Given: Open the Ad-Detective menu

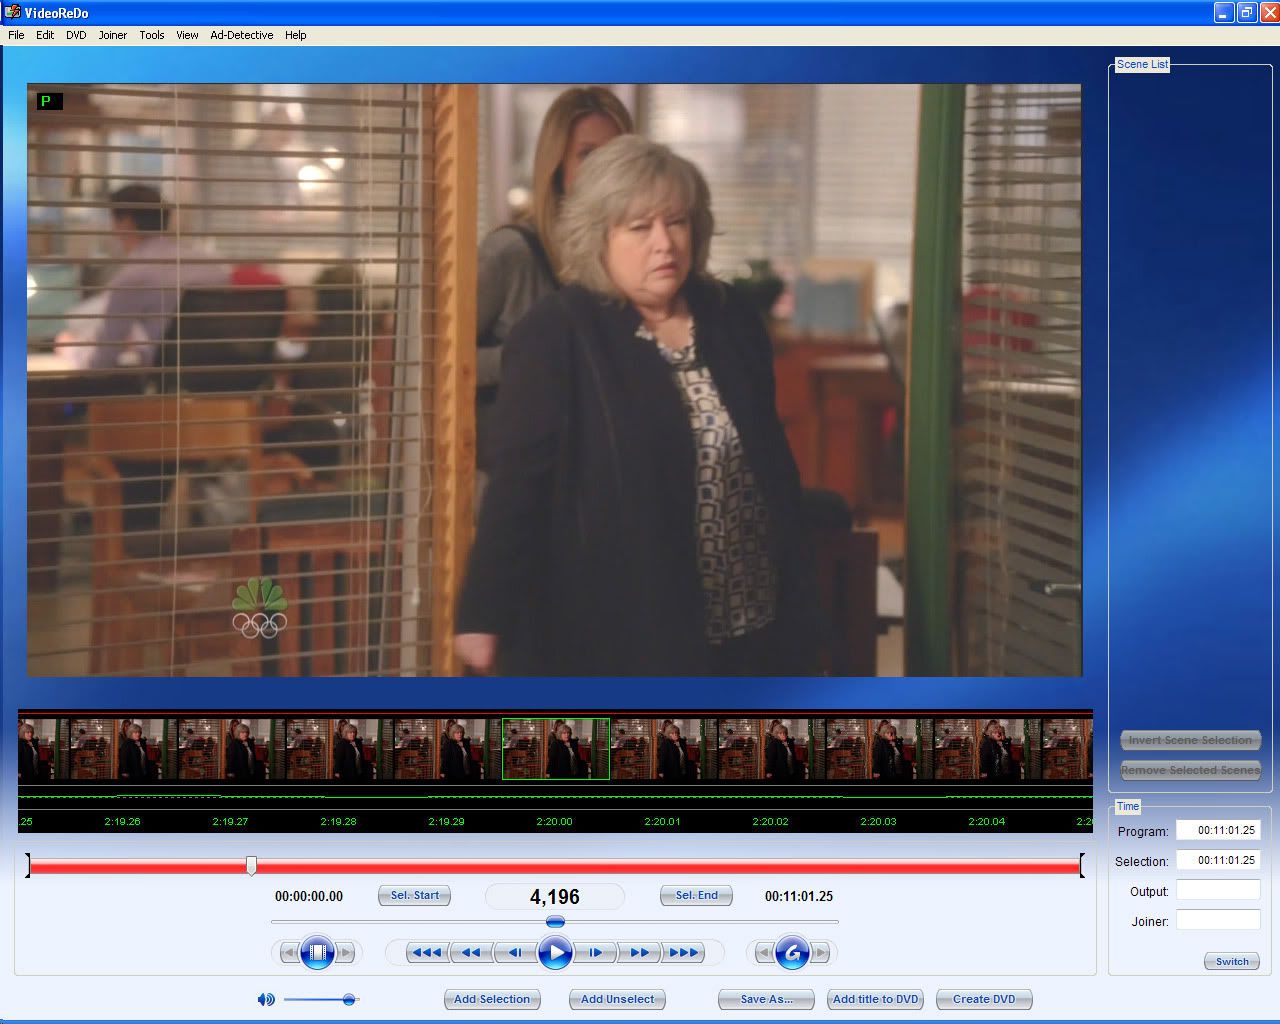Looking at the screenshot, I should 242,35.
